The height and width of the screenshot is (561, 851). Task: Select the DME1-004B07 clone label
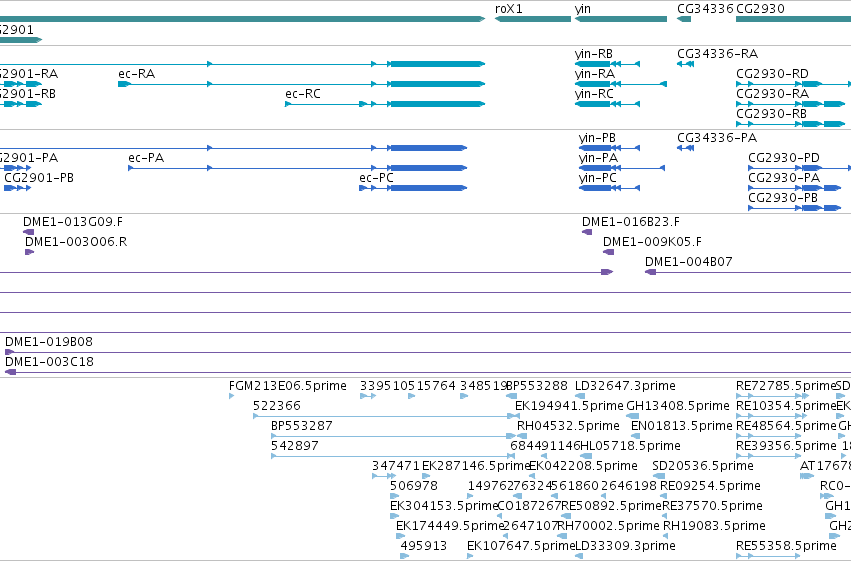pos(688,262)
